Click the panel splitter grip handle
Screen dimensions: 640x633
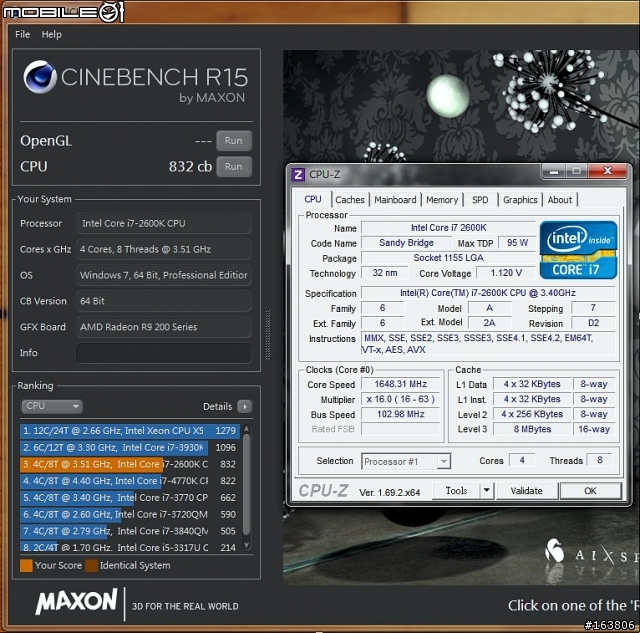tap(268, 335)
